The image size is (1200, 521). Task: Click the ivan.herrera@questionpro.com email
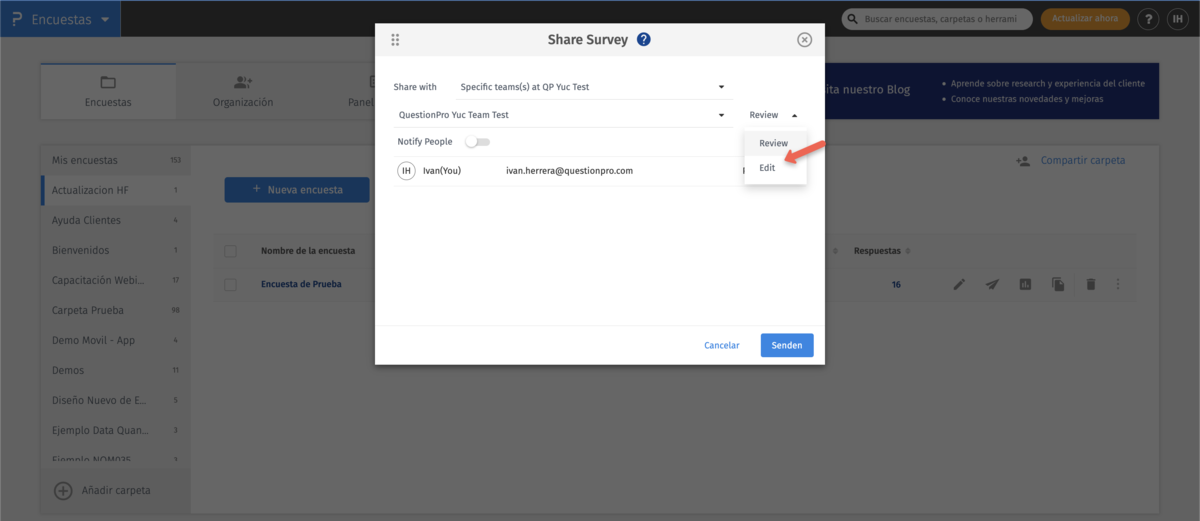coord(569,171)
